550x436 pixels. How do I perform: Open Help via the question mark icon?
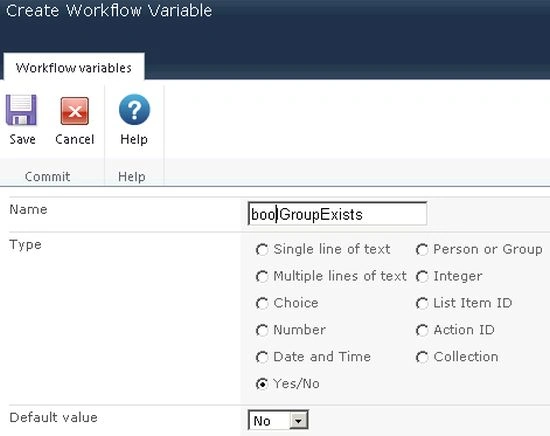click(x=134, y=109)
